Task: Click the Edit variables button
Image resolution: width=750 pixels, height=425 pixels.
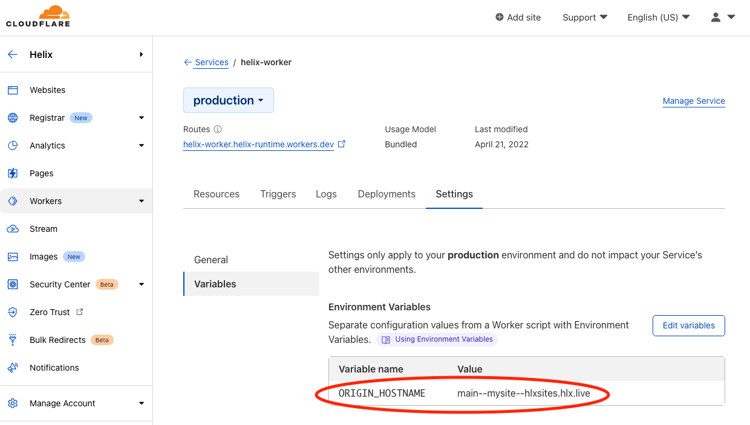Action: click(x=688, y=326)
